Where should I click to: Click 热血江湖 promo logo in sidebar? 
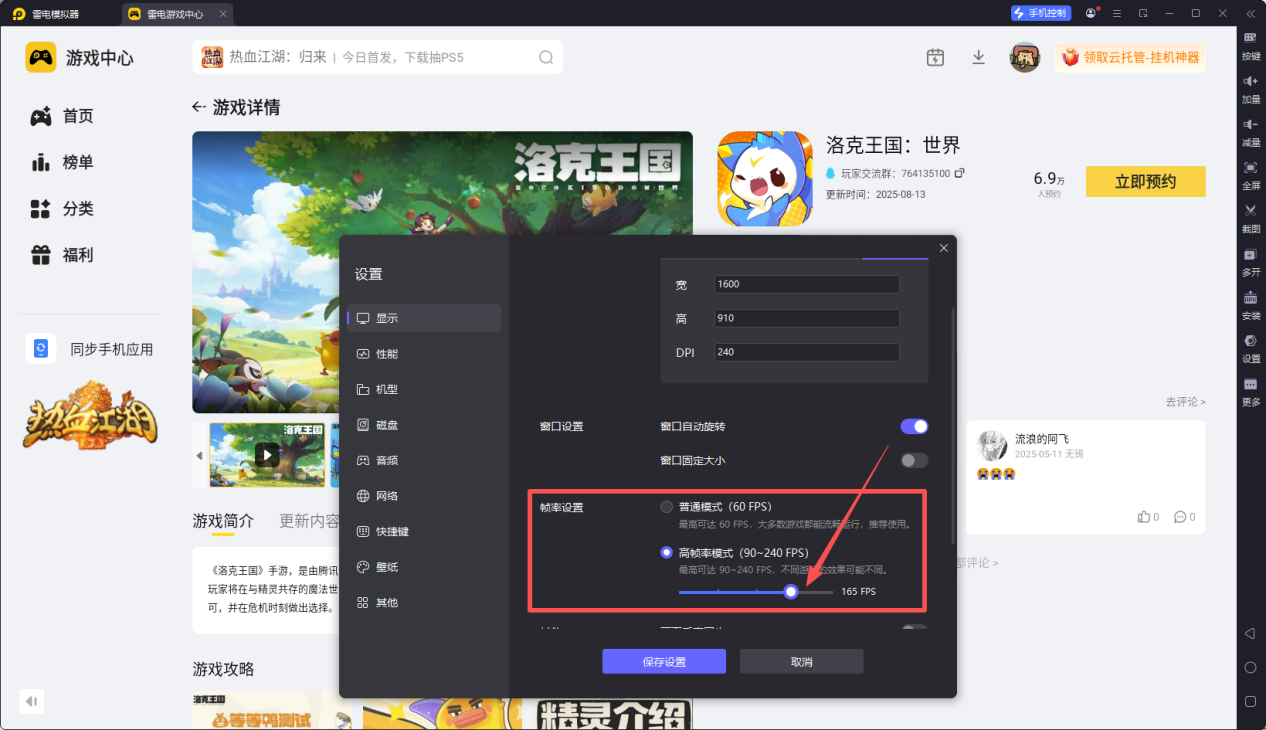91,415
